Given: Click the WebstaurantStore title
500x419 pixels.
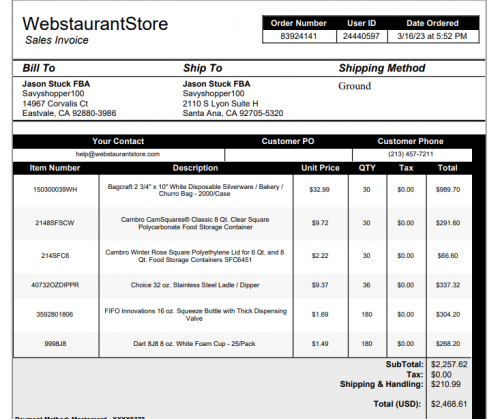Looking at the screenshot, I should click(x=95, y=24).
